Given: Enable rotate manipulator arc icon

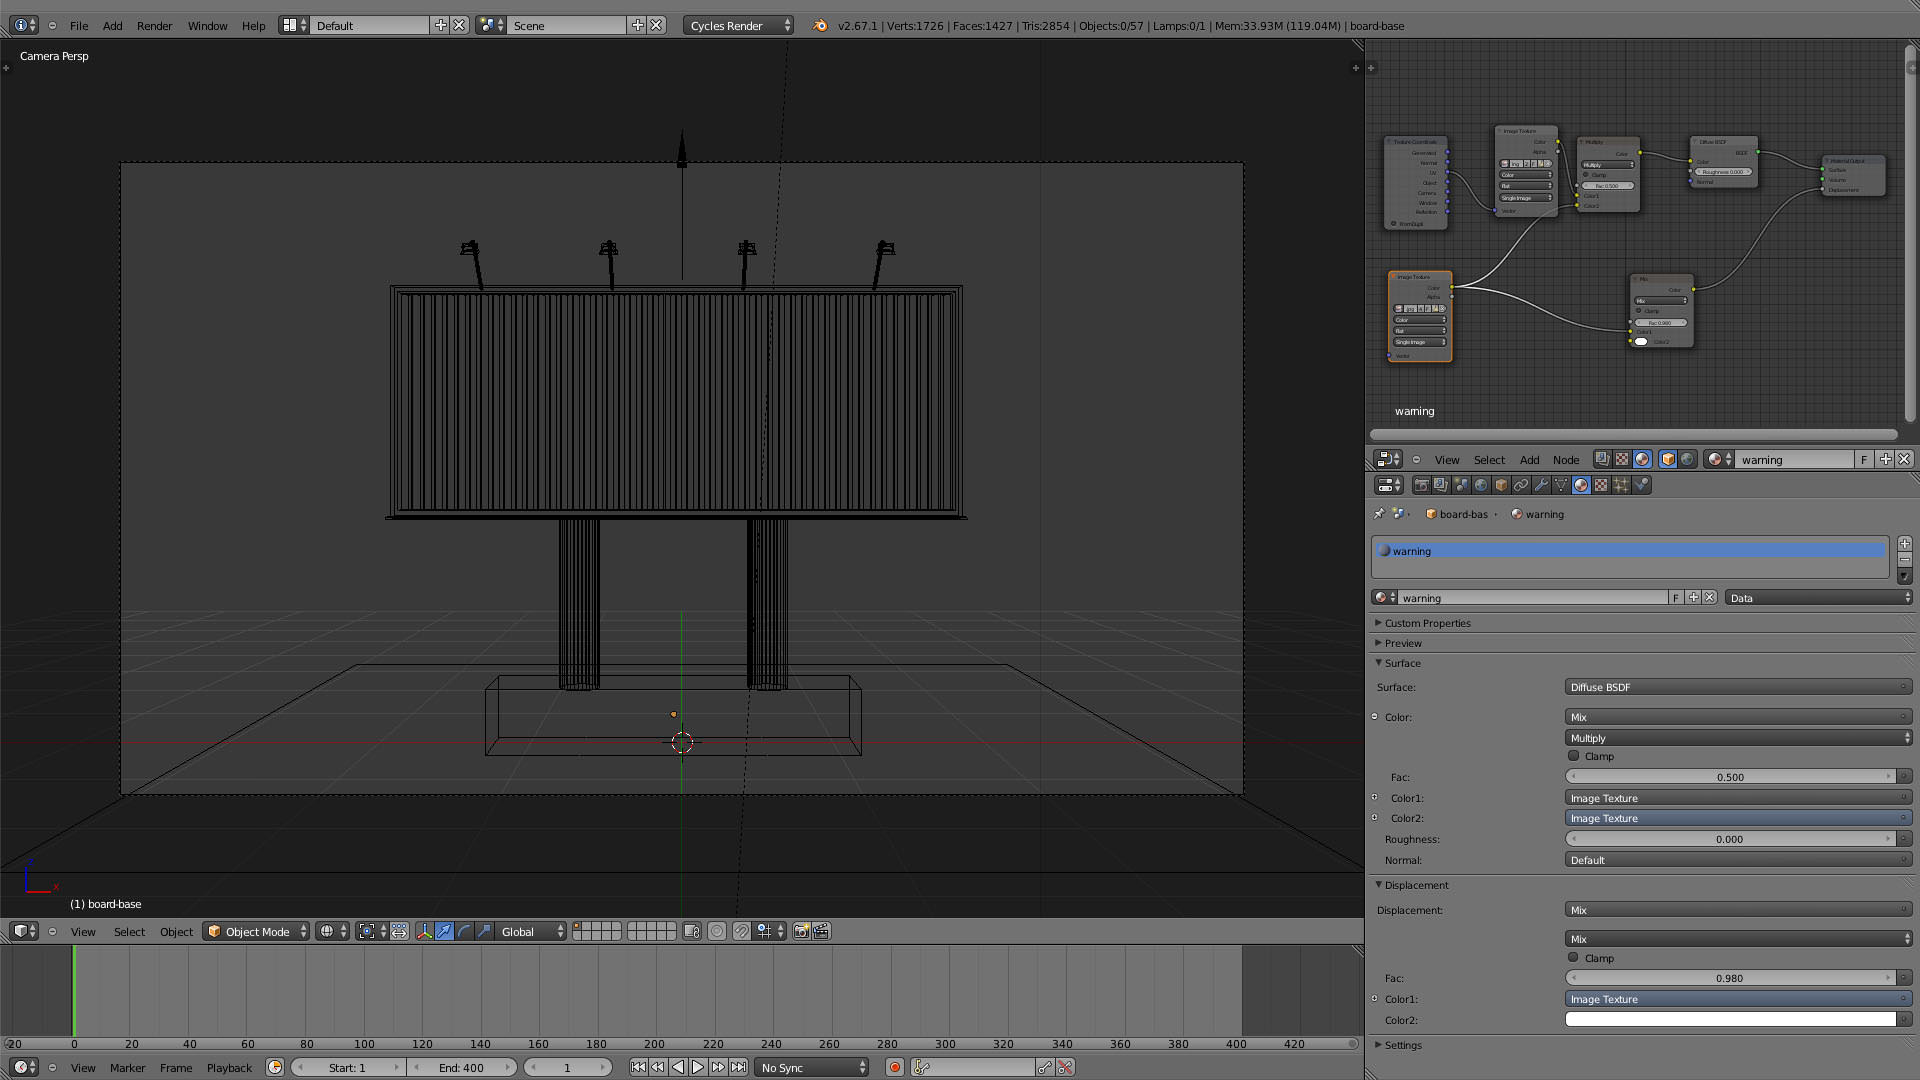Looking at the screenshot, I should tap(465, 931).
